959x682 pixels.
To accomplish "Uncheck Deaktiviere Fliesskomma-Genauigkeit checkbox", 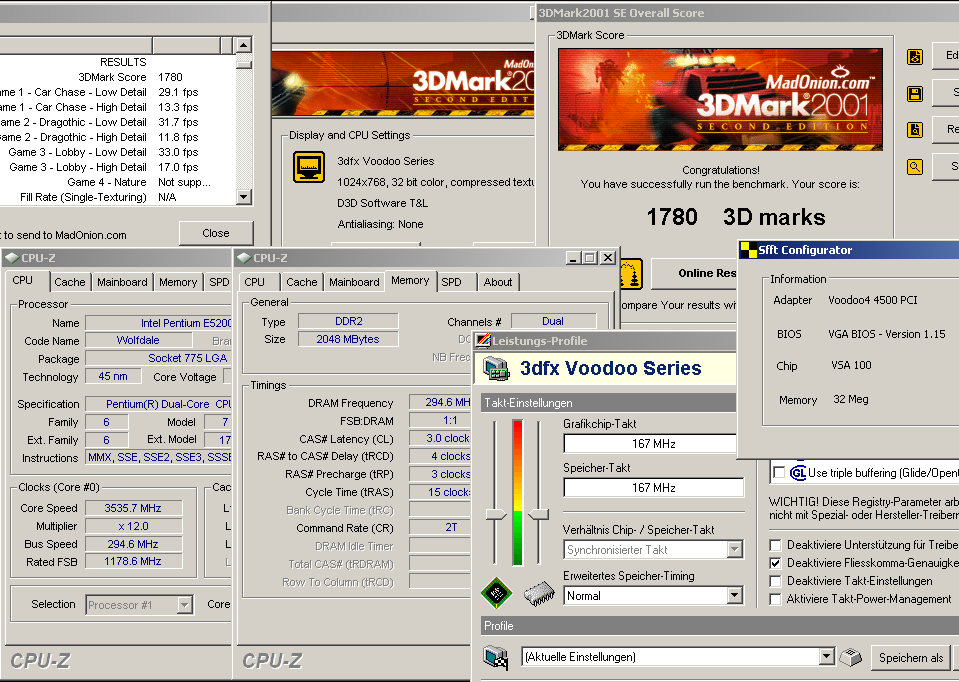I will pyautogui.click(x=776, y=563).
